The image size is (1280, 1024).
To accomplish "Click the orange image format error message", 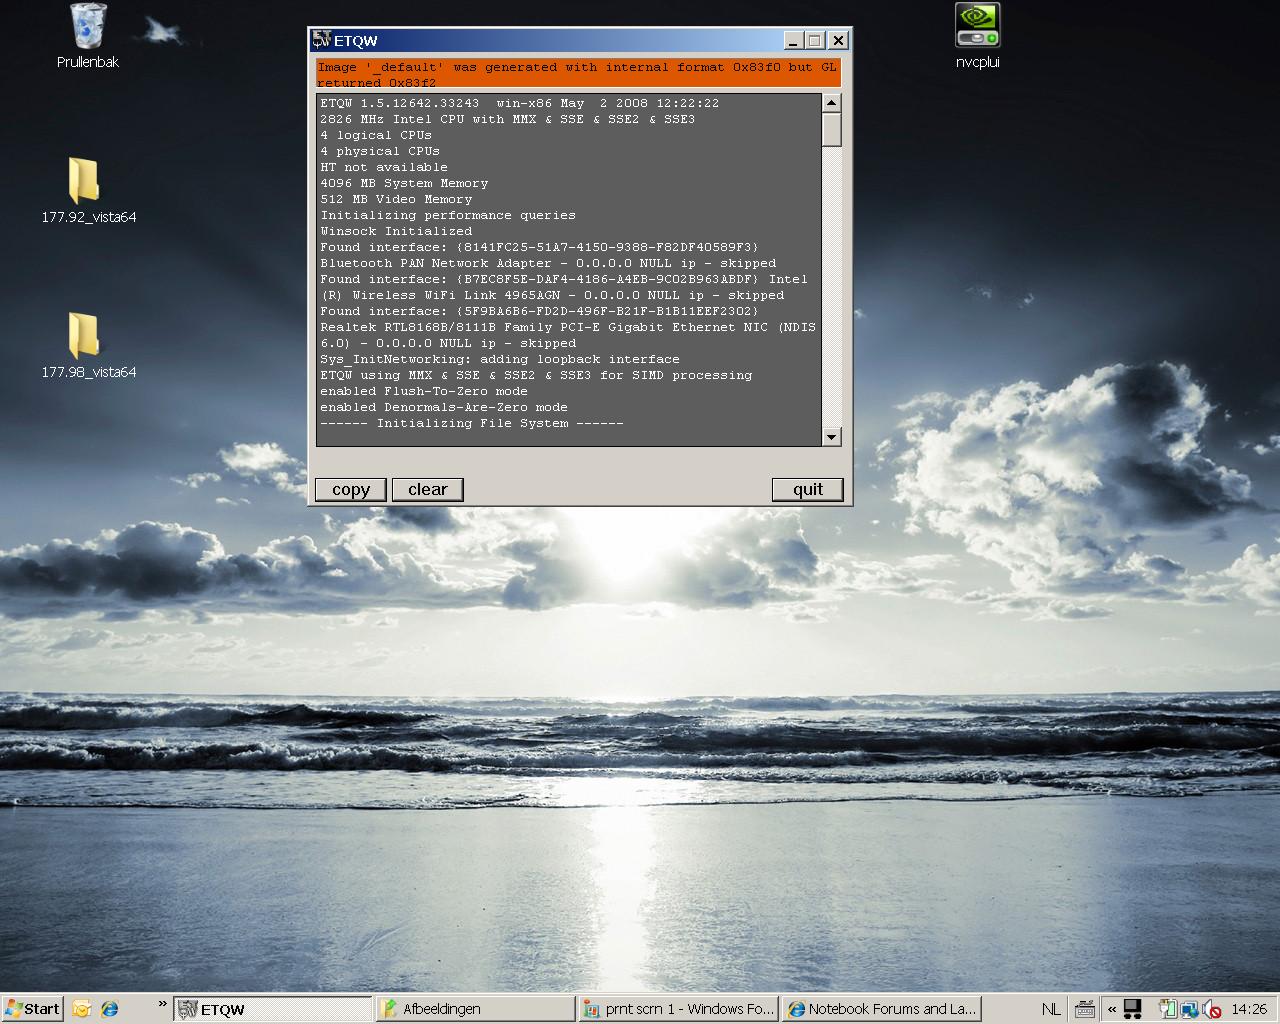I will pos(578,74).
